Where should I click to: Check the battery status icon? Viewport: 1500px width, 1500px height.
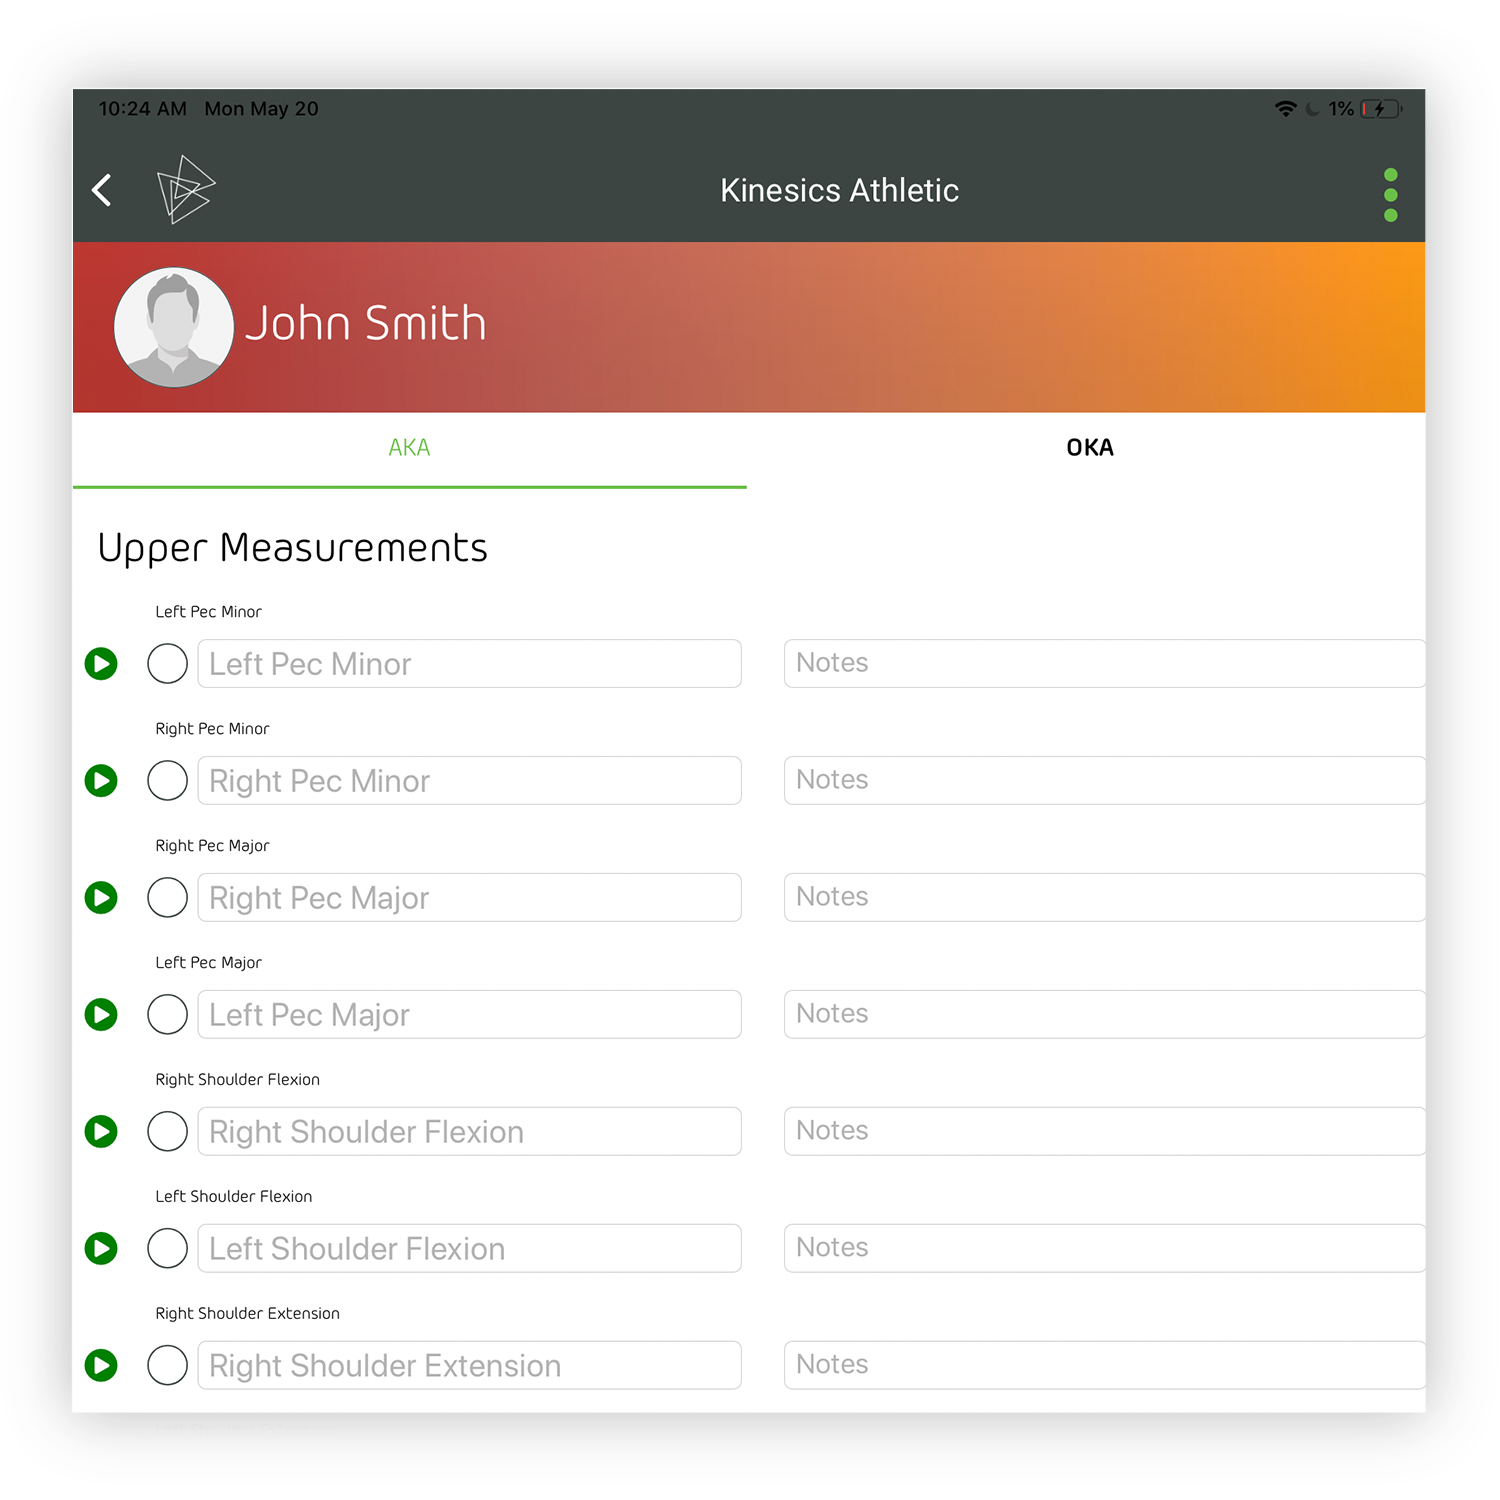click(x=1382, y=109)
